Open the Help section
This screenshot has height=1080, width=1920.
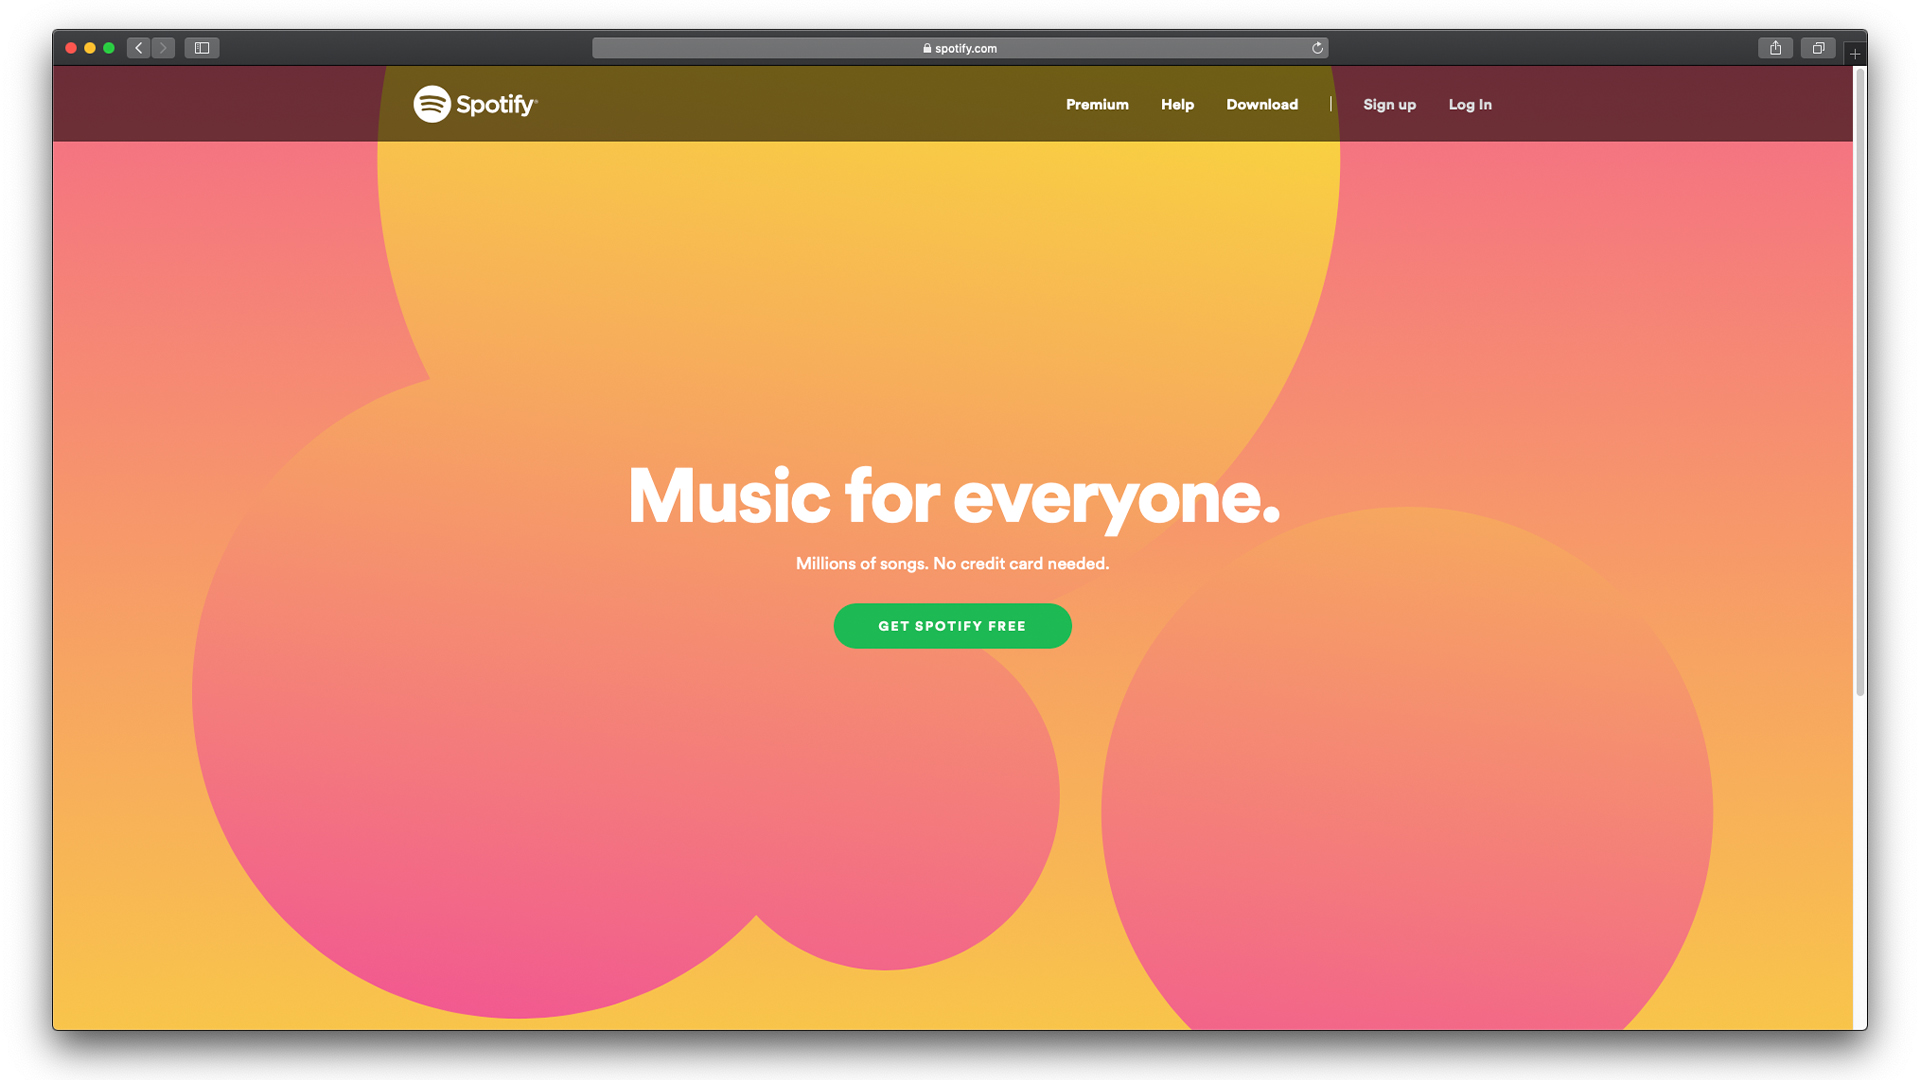(1177, 104)
